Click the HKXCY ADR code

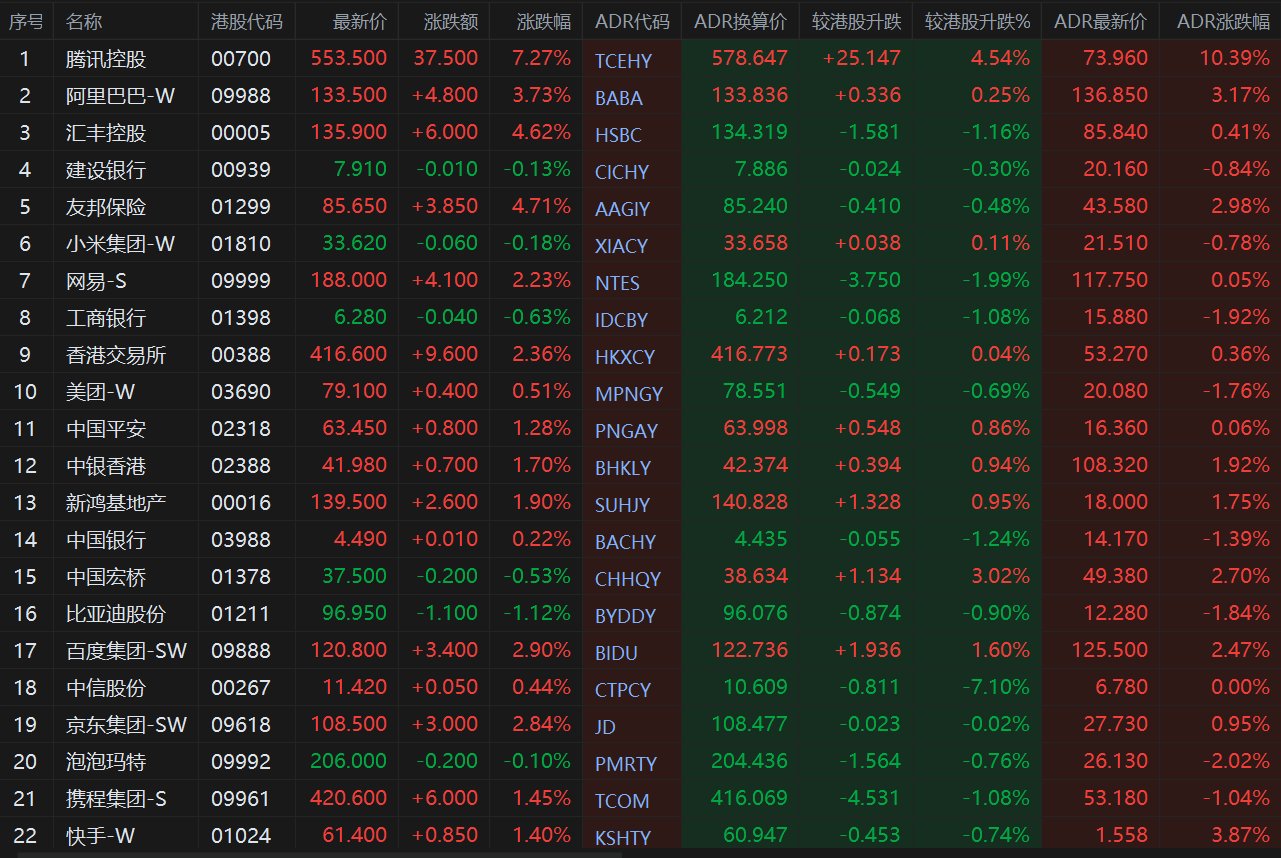point(625,357)
